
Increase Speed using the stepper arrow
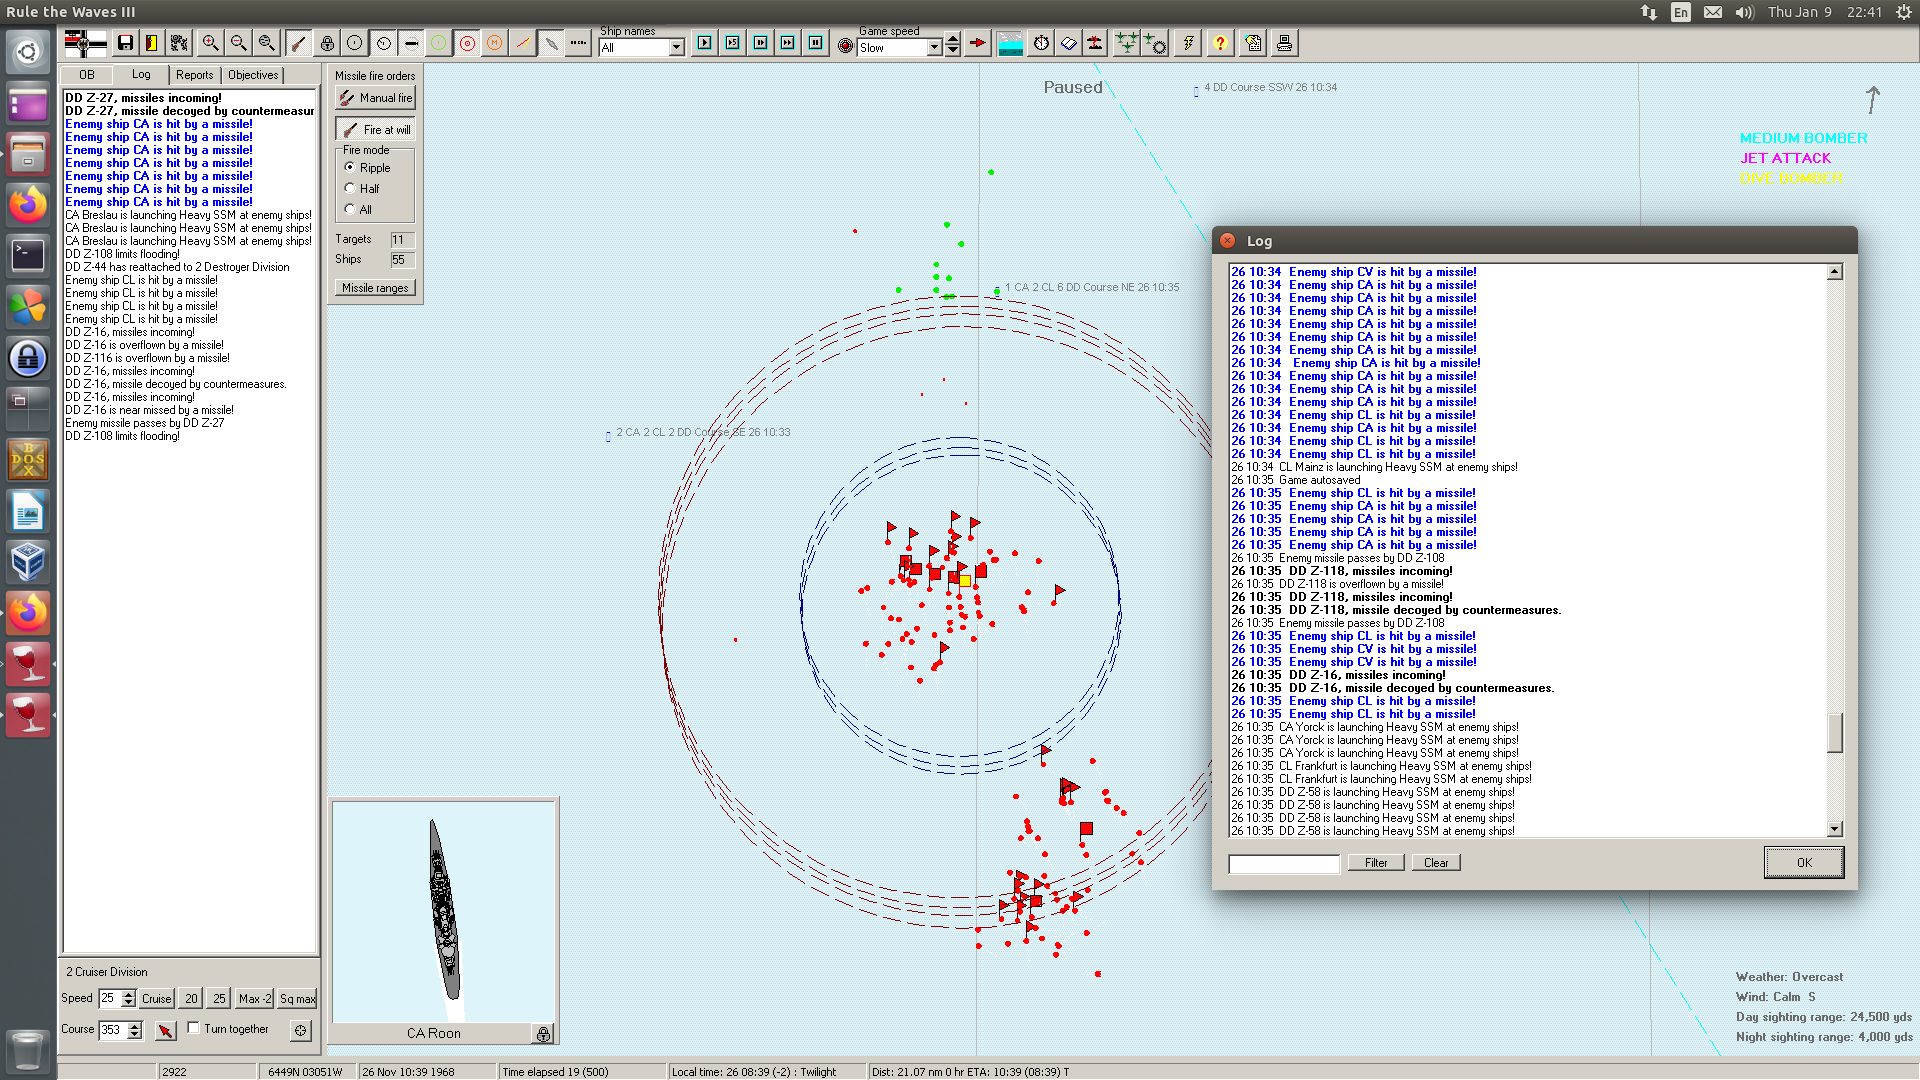click(128, 993)
